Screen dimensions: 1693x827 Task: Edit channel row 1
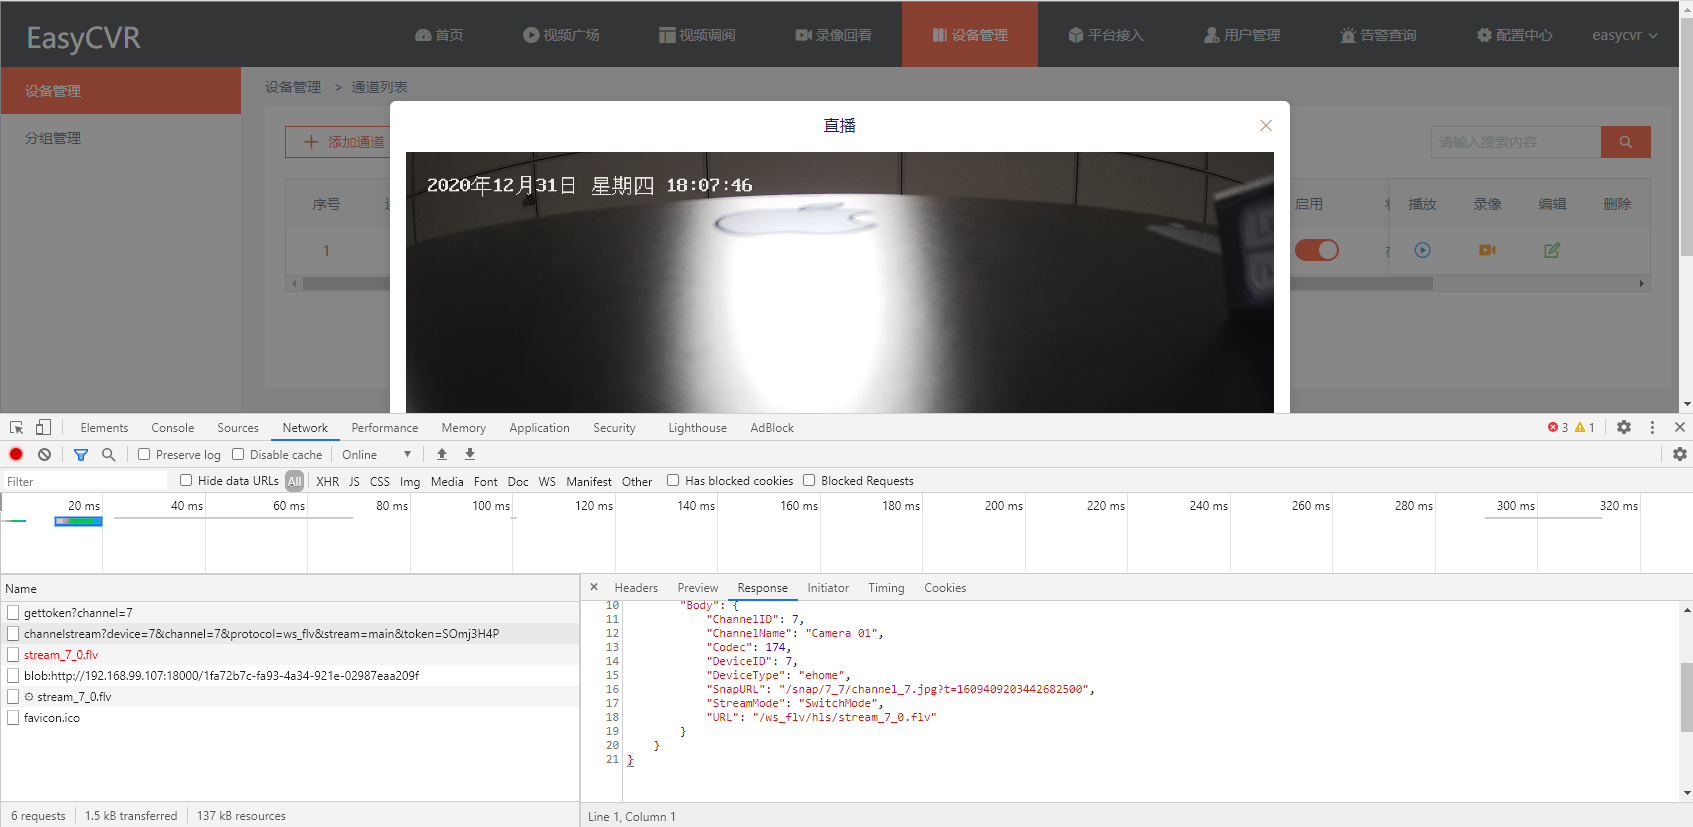click(1552, 250)
